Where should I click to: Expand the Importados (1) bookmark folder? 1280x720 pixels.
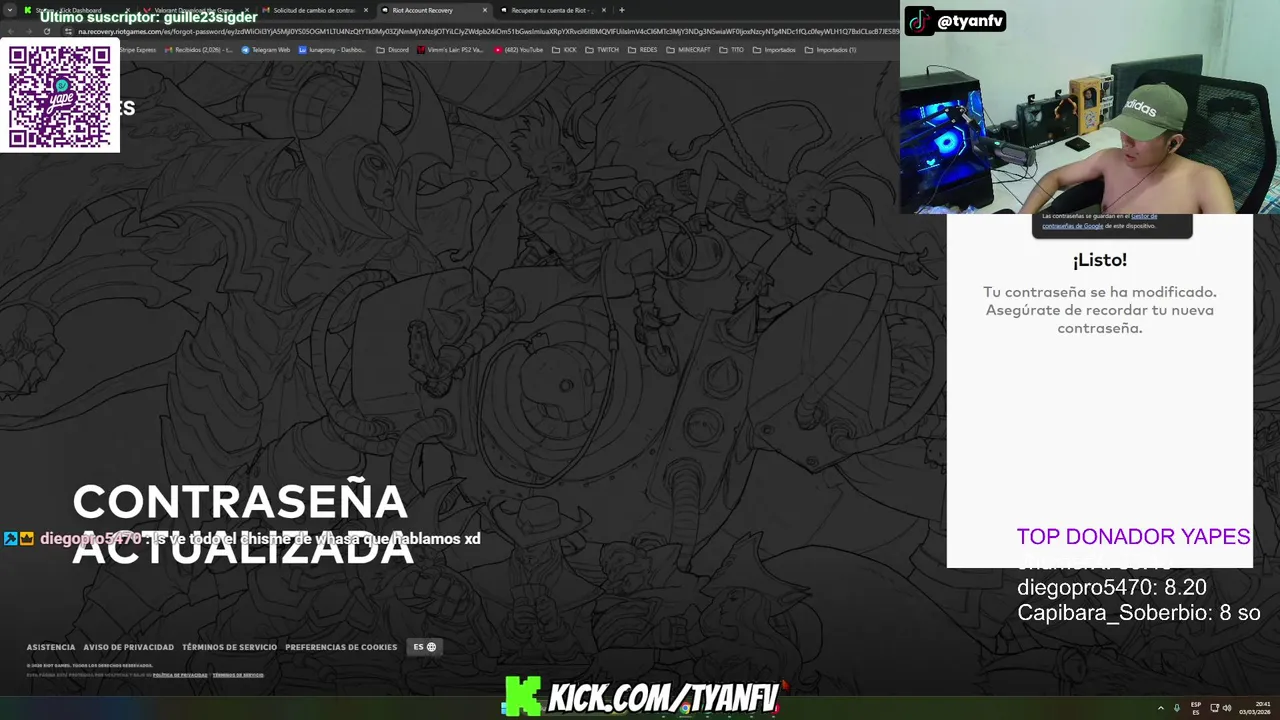(831, 50)
